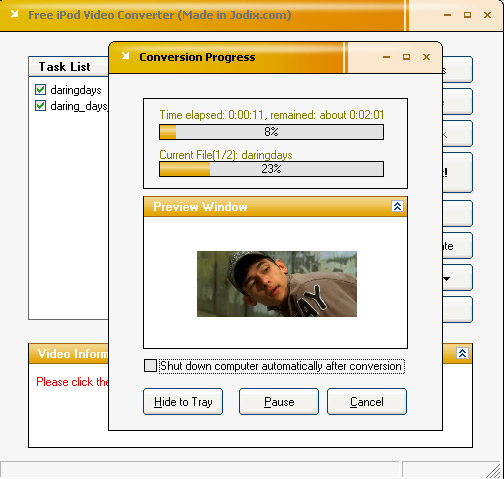
Task: Collapse the Video Information panel
Action: point(462,353)
